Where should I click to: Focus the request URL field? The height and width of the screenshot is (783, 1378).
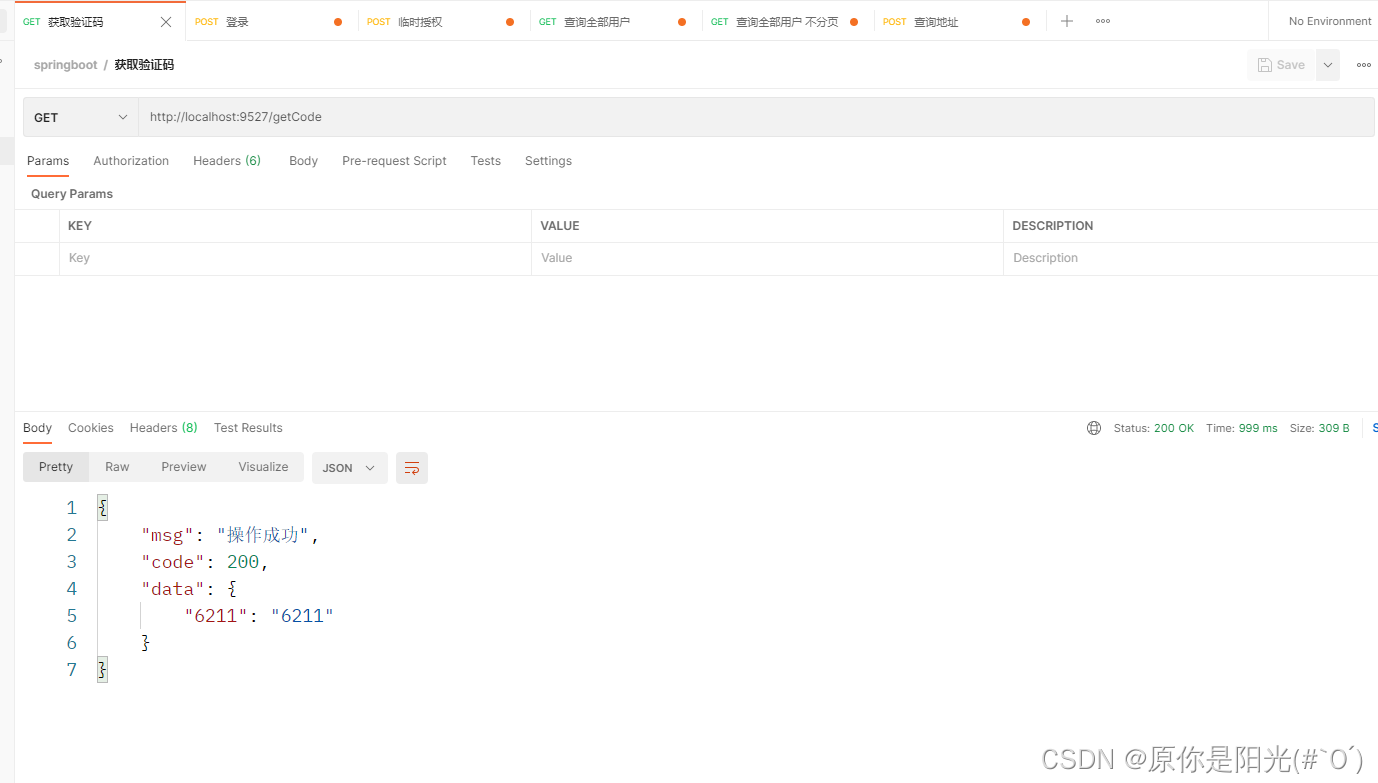[756, 117]
